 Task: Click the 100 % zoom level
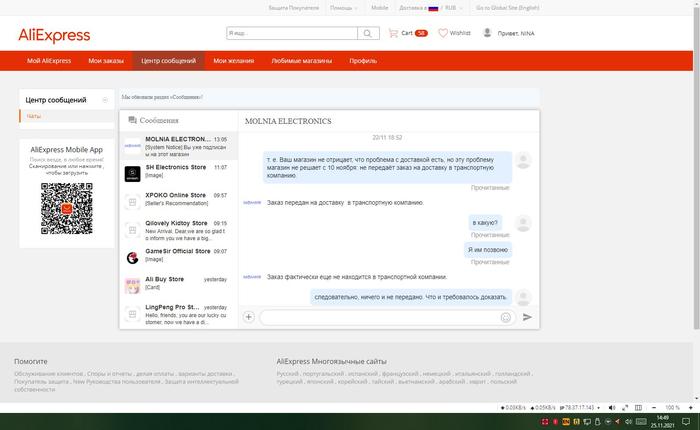tap(672, 408)
